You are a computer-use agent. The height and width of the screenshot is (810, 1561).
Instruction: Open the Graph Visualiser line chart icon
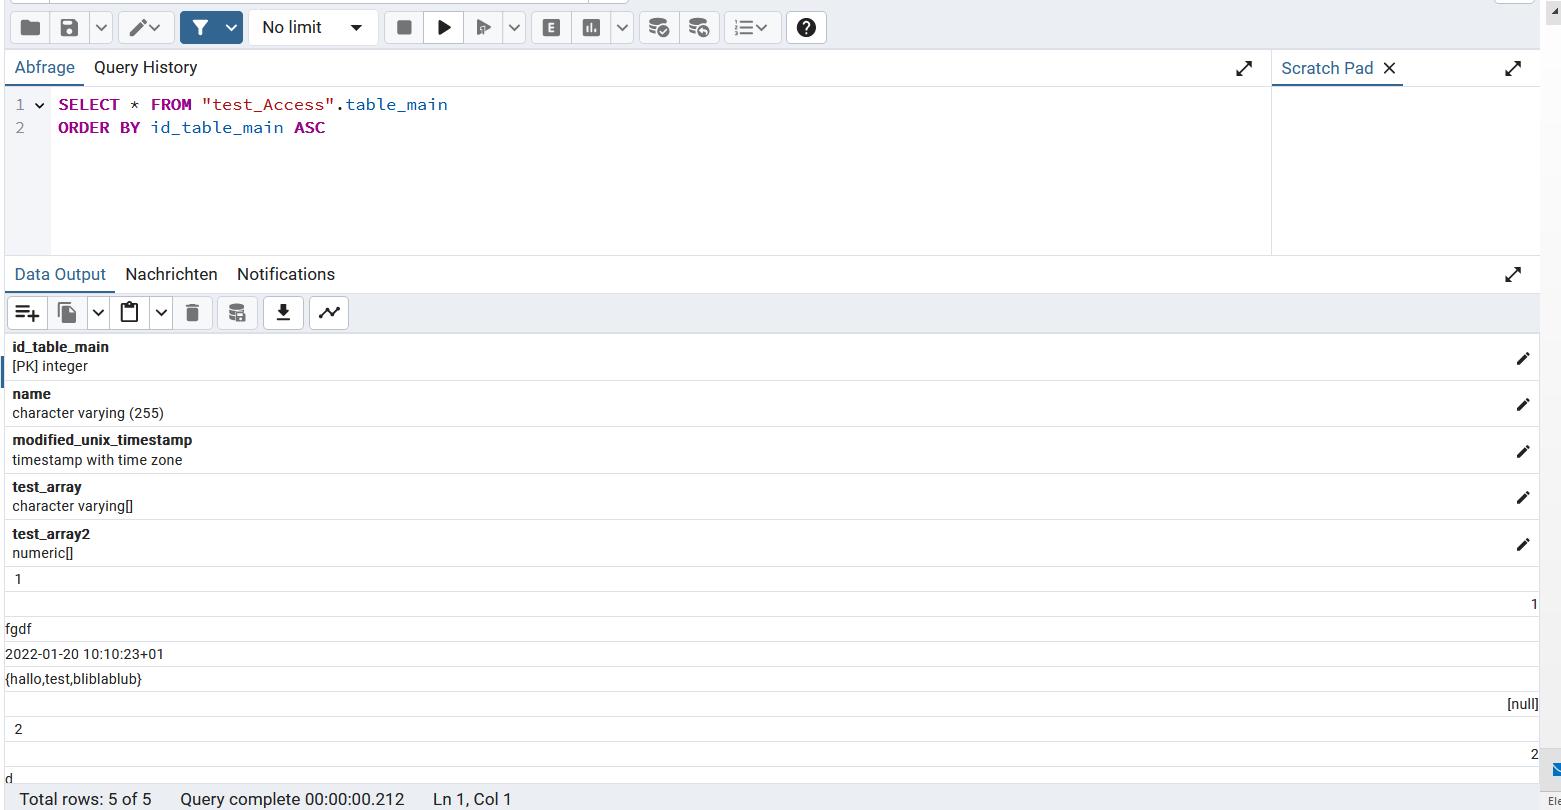(329, 313)
